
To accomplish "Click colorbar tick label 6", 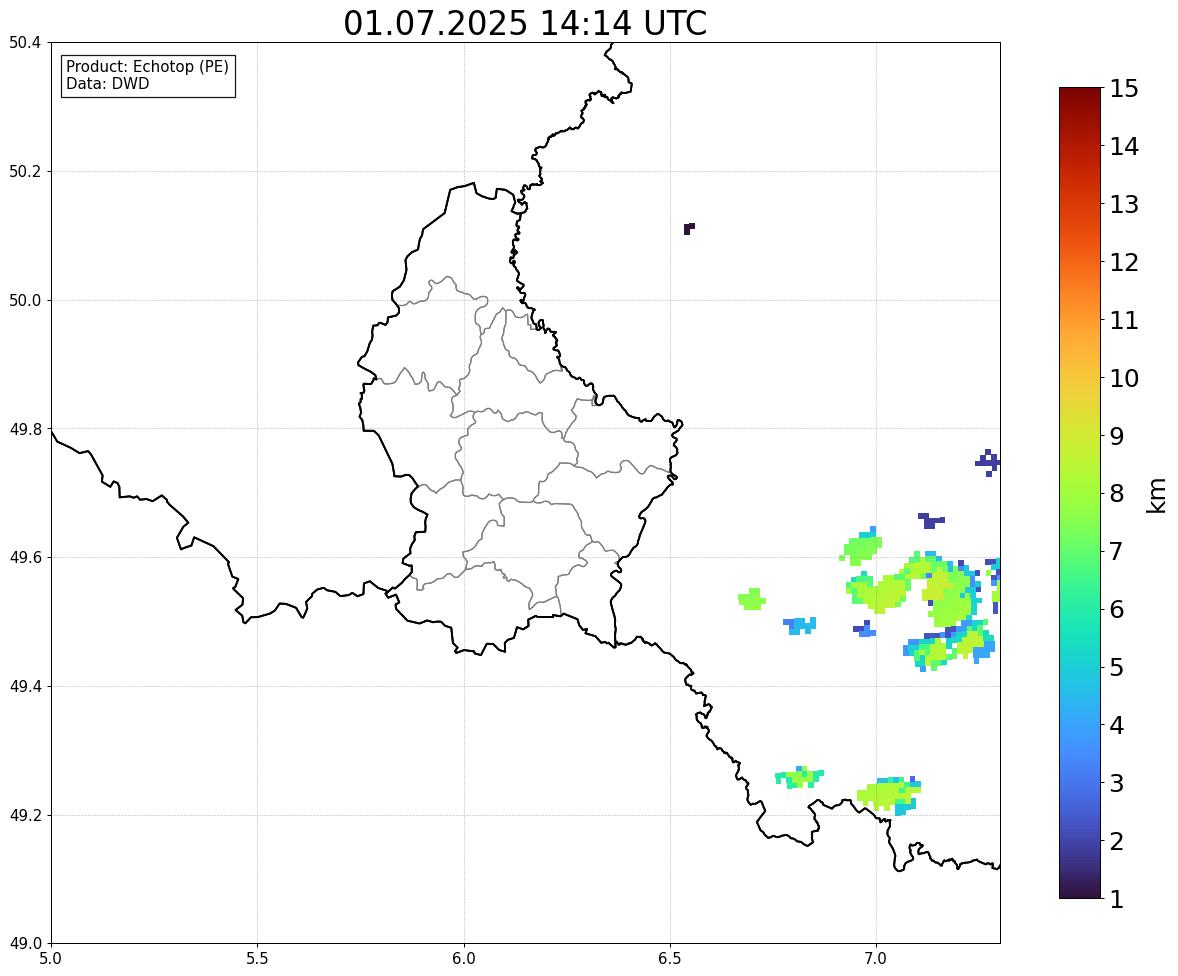I will click(1117, 609).
